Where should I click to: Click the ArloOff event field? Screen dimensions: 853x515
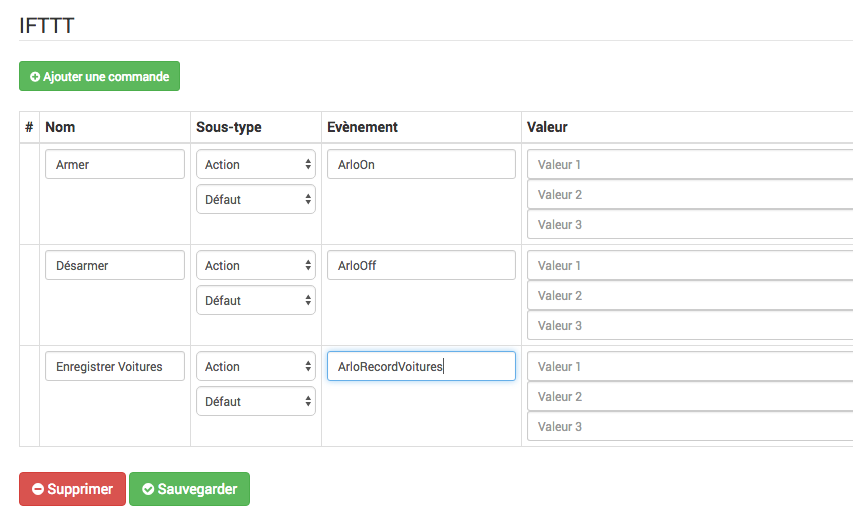click(421, 265)
